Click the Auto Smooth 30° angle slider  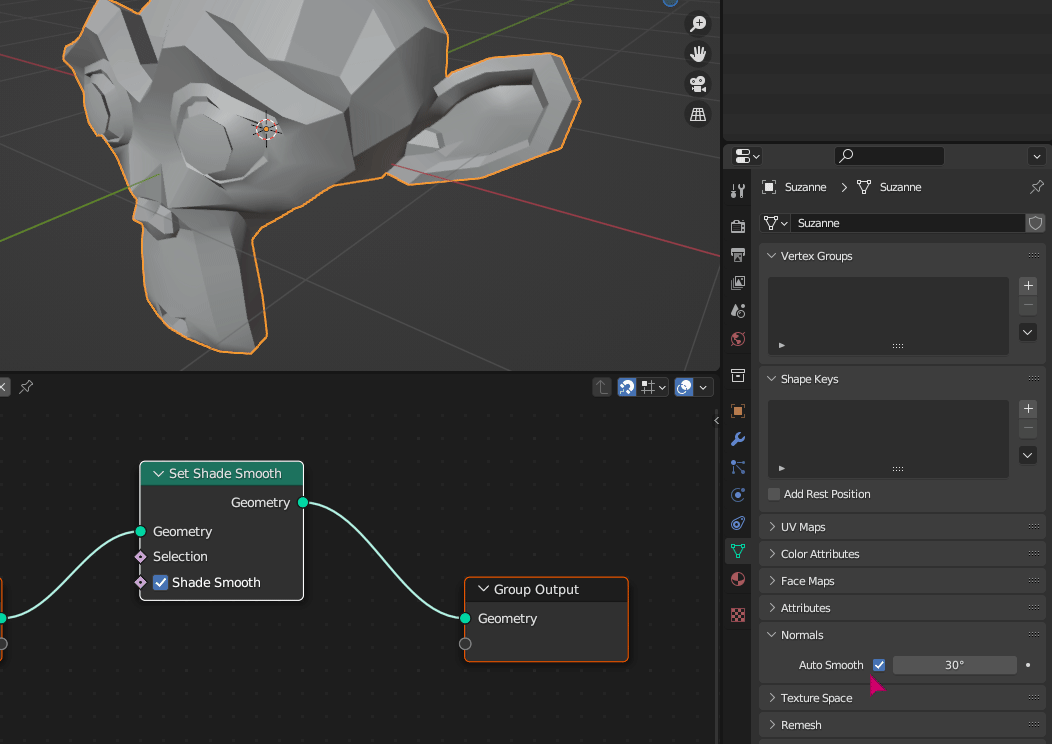pyautogui.click(x=954, y=665)
